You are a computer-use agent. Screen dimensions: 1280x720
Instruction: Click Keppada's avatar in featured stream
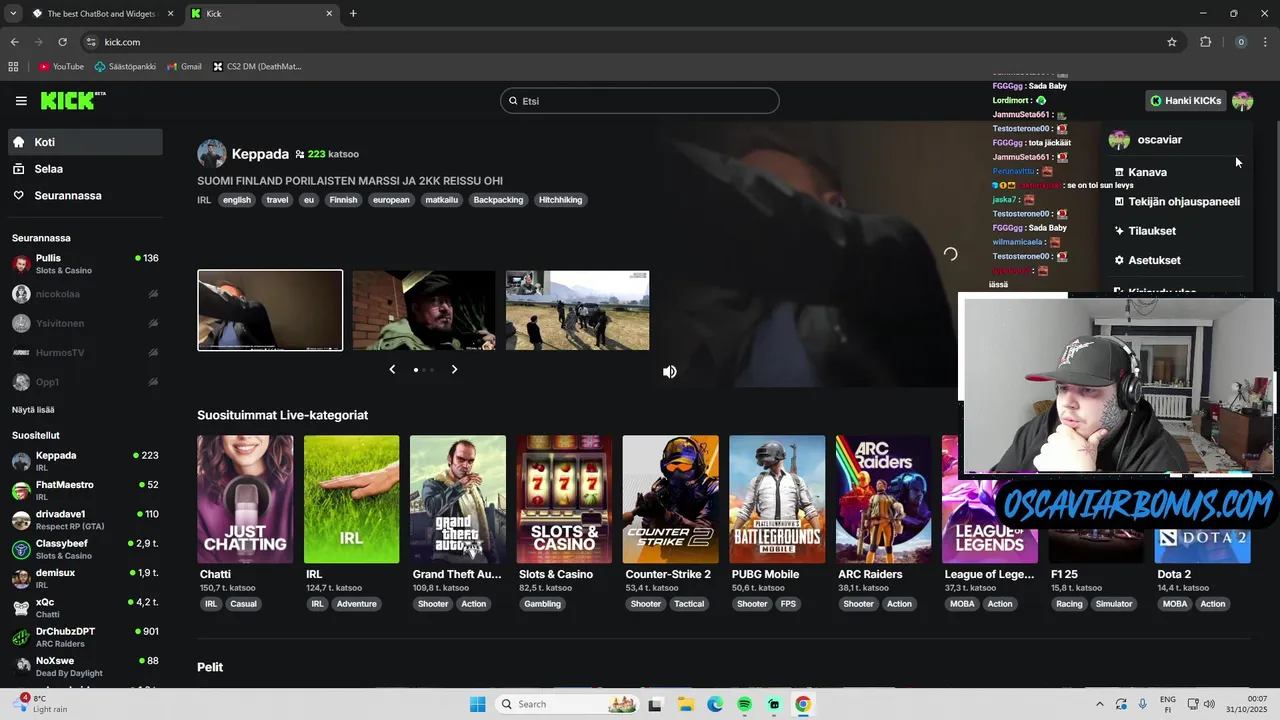click(x=212, y=154)
